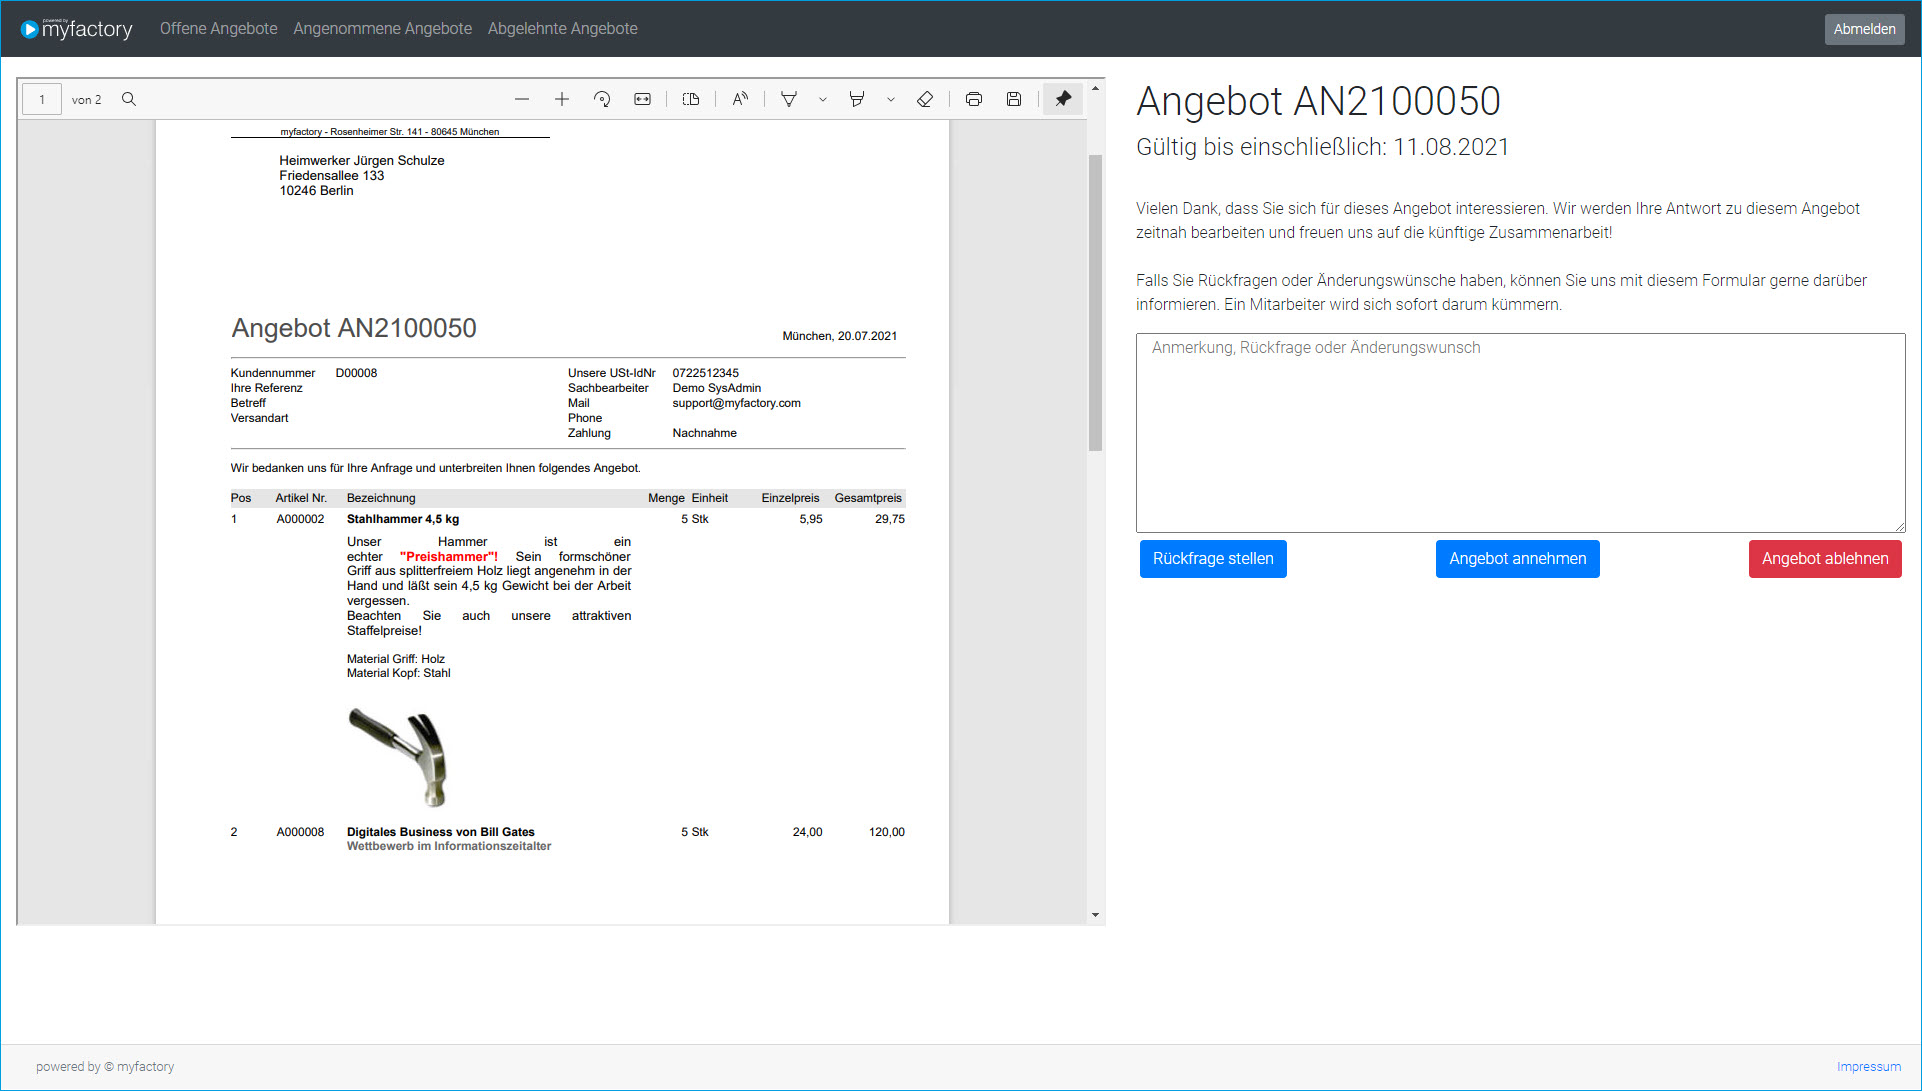Image resolution: width=1922 pixels, height=1091 pixels.
Task: Click the PDF search magnifier icon
Action: (129, 99)
